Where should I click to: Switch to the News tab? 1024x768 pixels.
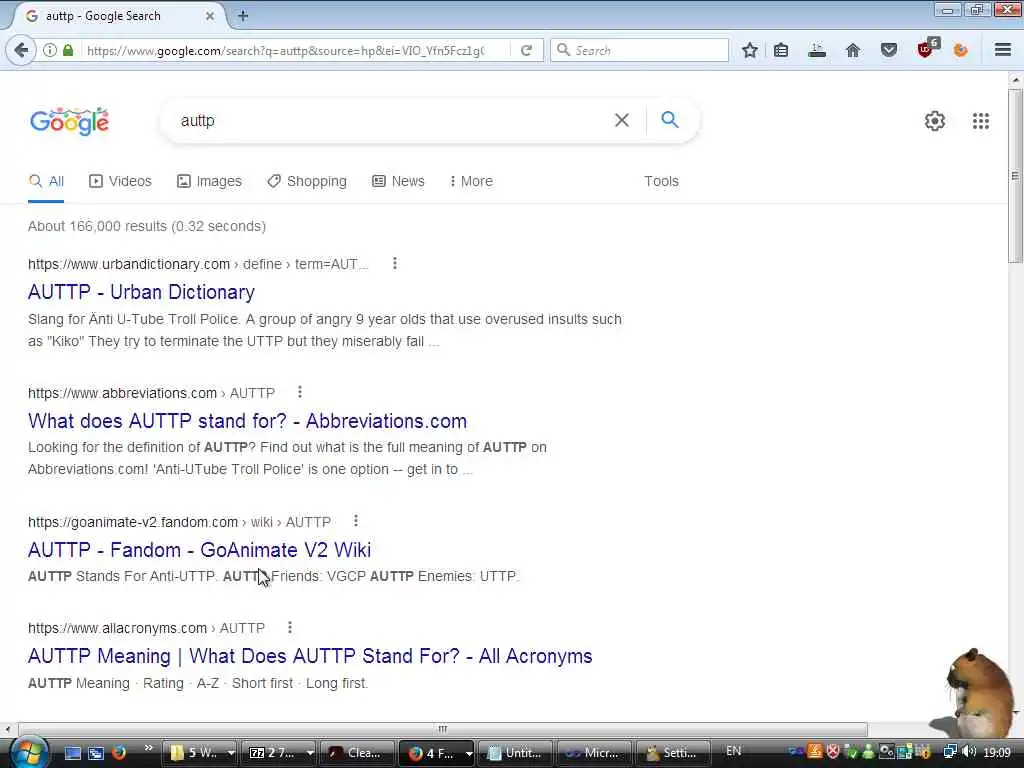398,182
